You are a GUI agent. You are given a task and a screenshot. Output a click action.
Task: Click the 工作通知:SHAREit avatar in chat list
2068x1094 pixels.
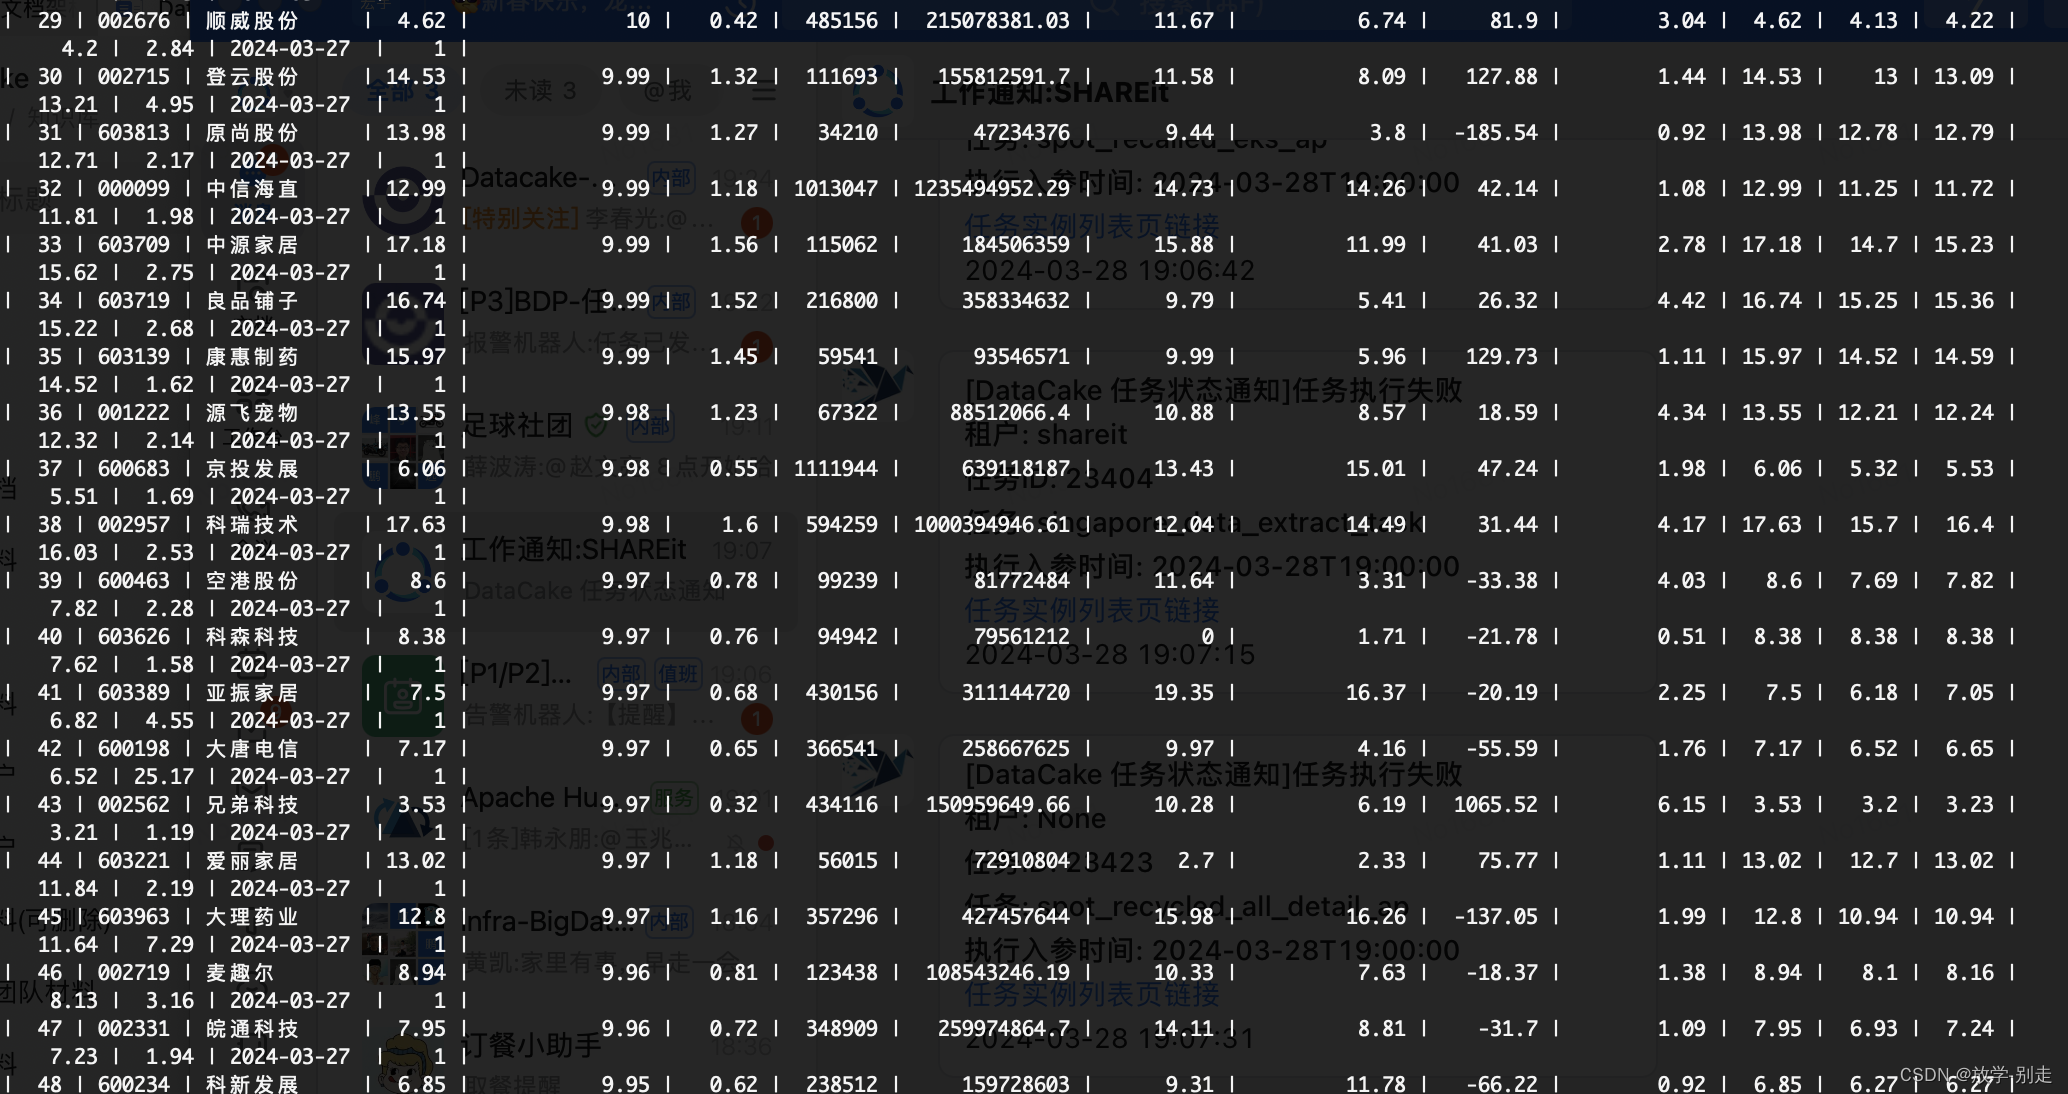[403, 572]
